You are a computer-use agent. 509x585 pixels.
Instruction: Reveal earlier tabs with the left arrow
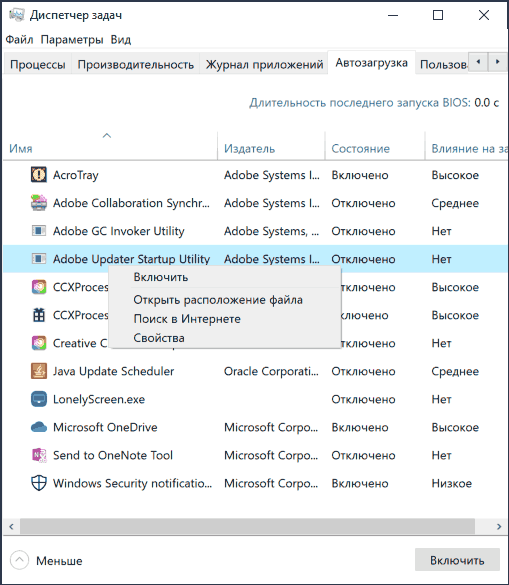tap(478, 62)
